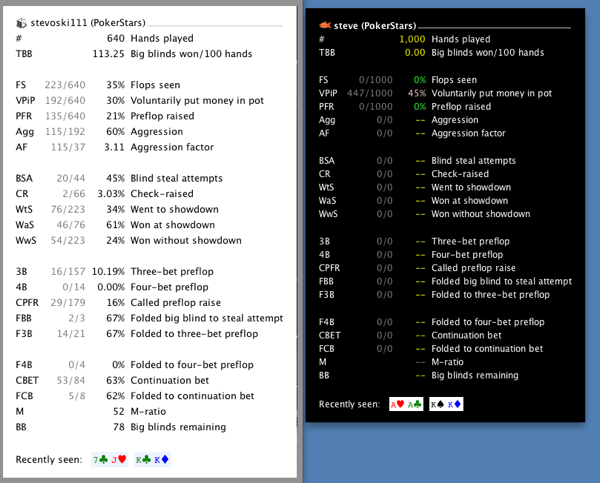The width and height of the screenshot is (600, 483).
Task: Click the Continuation bet label in steve panel
Action: (466, 336)
